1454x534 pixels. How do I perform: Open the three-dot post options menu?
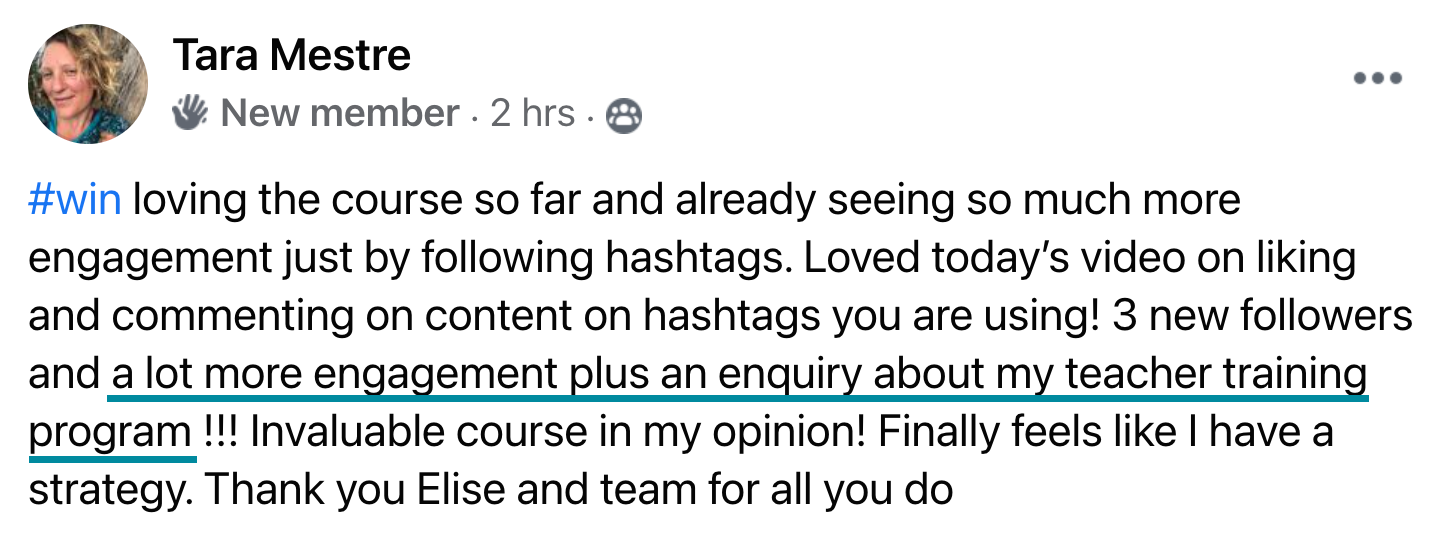1377,79
